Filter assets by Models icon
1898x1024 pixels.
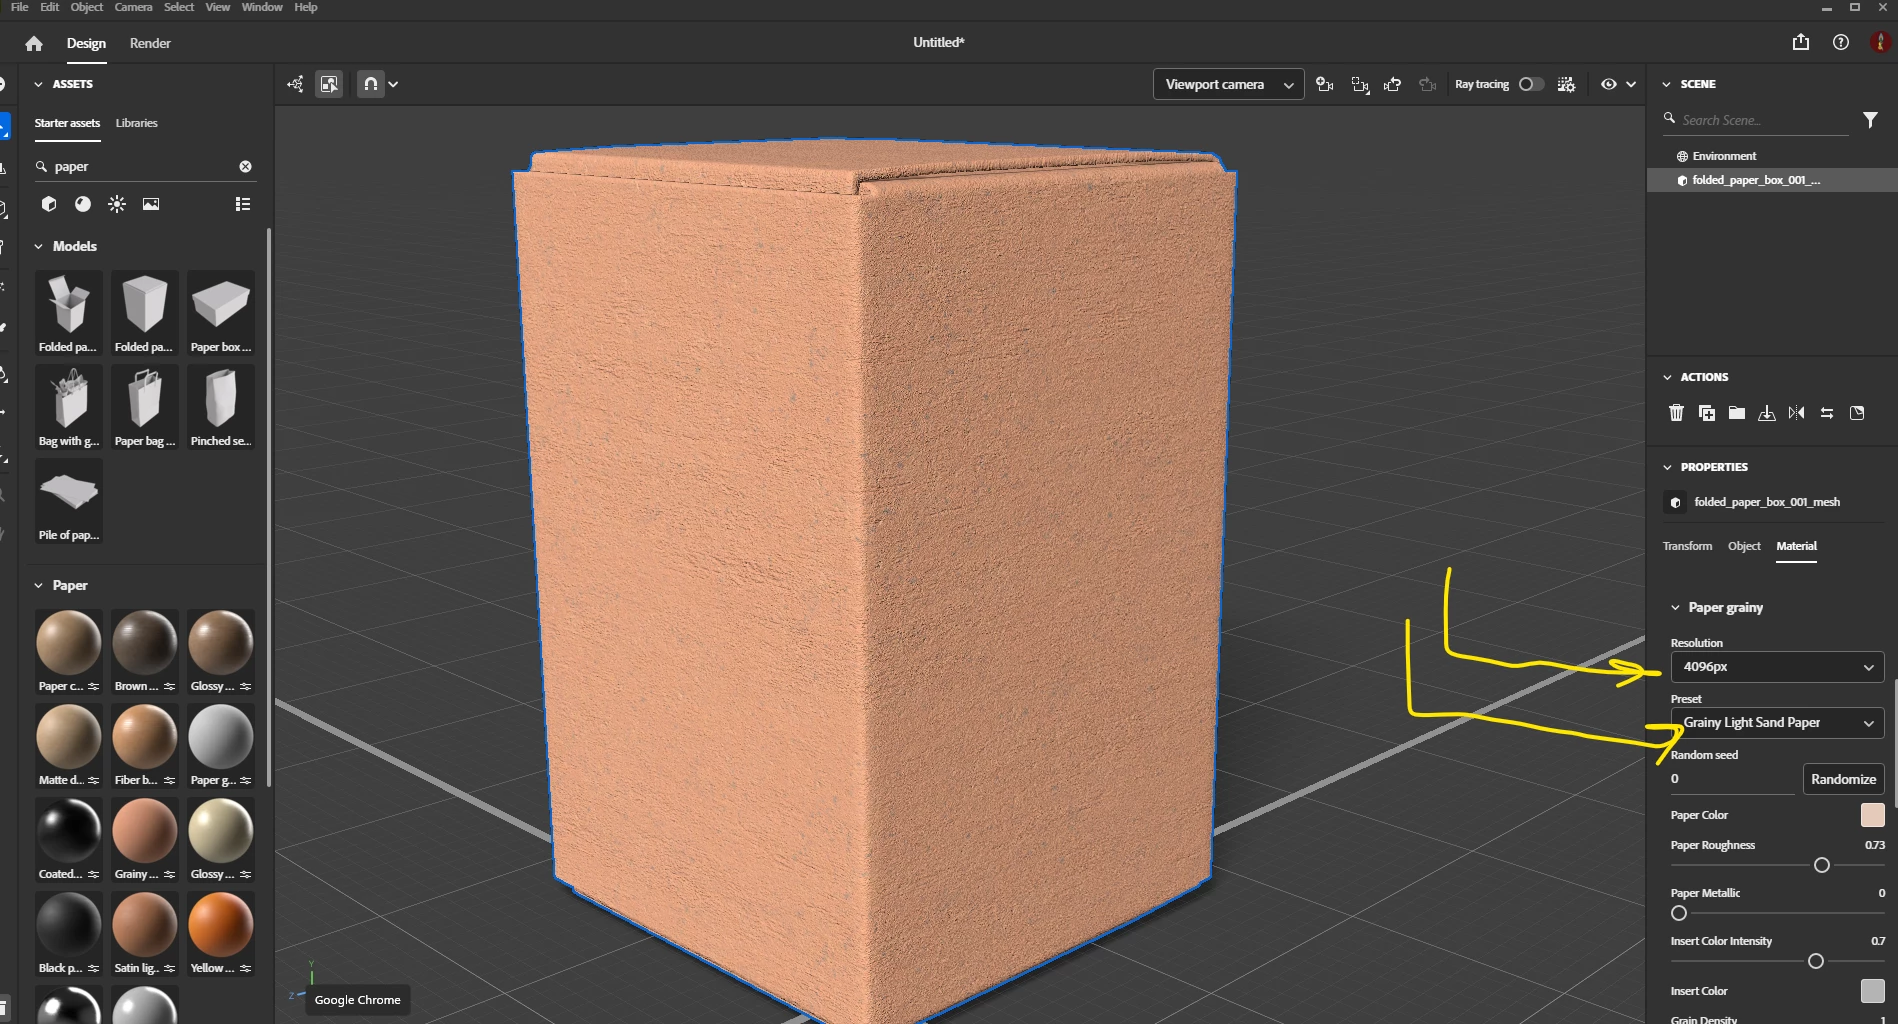48,204
